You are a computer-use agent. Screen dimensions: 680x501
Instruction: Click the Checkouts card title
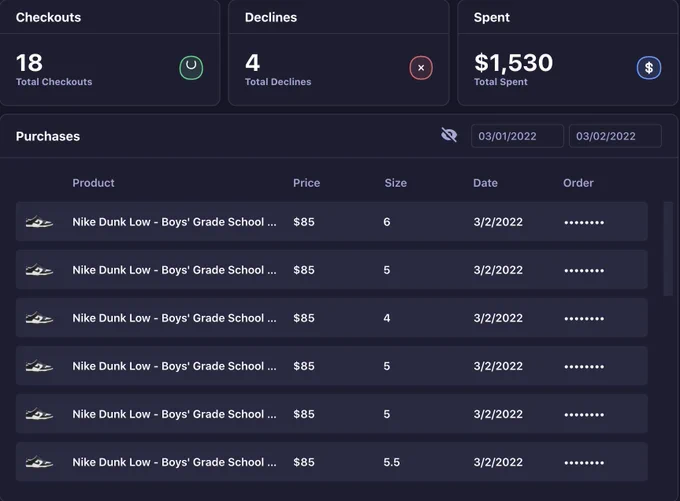click(48, 17)
